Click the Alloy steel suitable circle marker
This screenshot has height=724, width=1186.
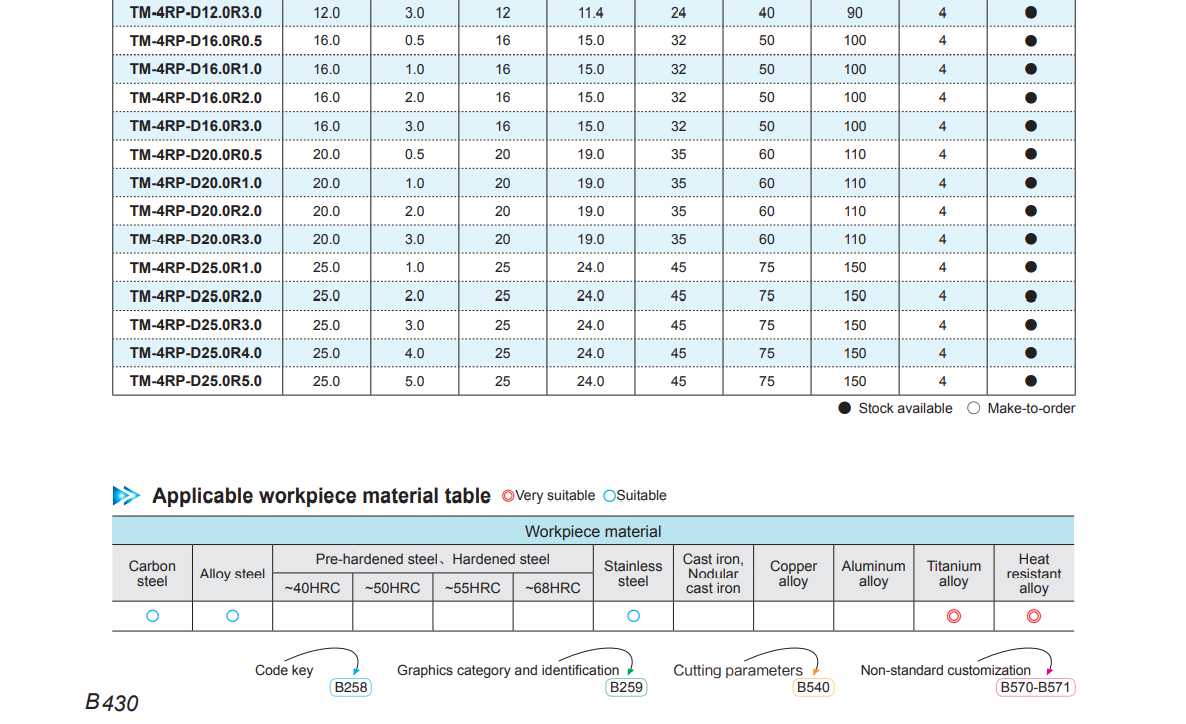[x=232, y=616]
